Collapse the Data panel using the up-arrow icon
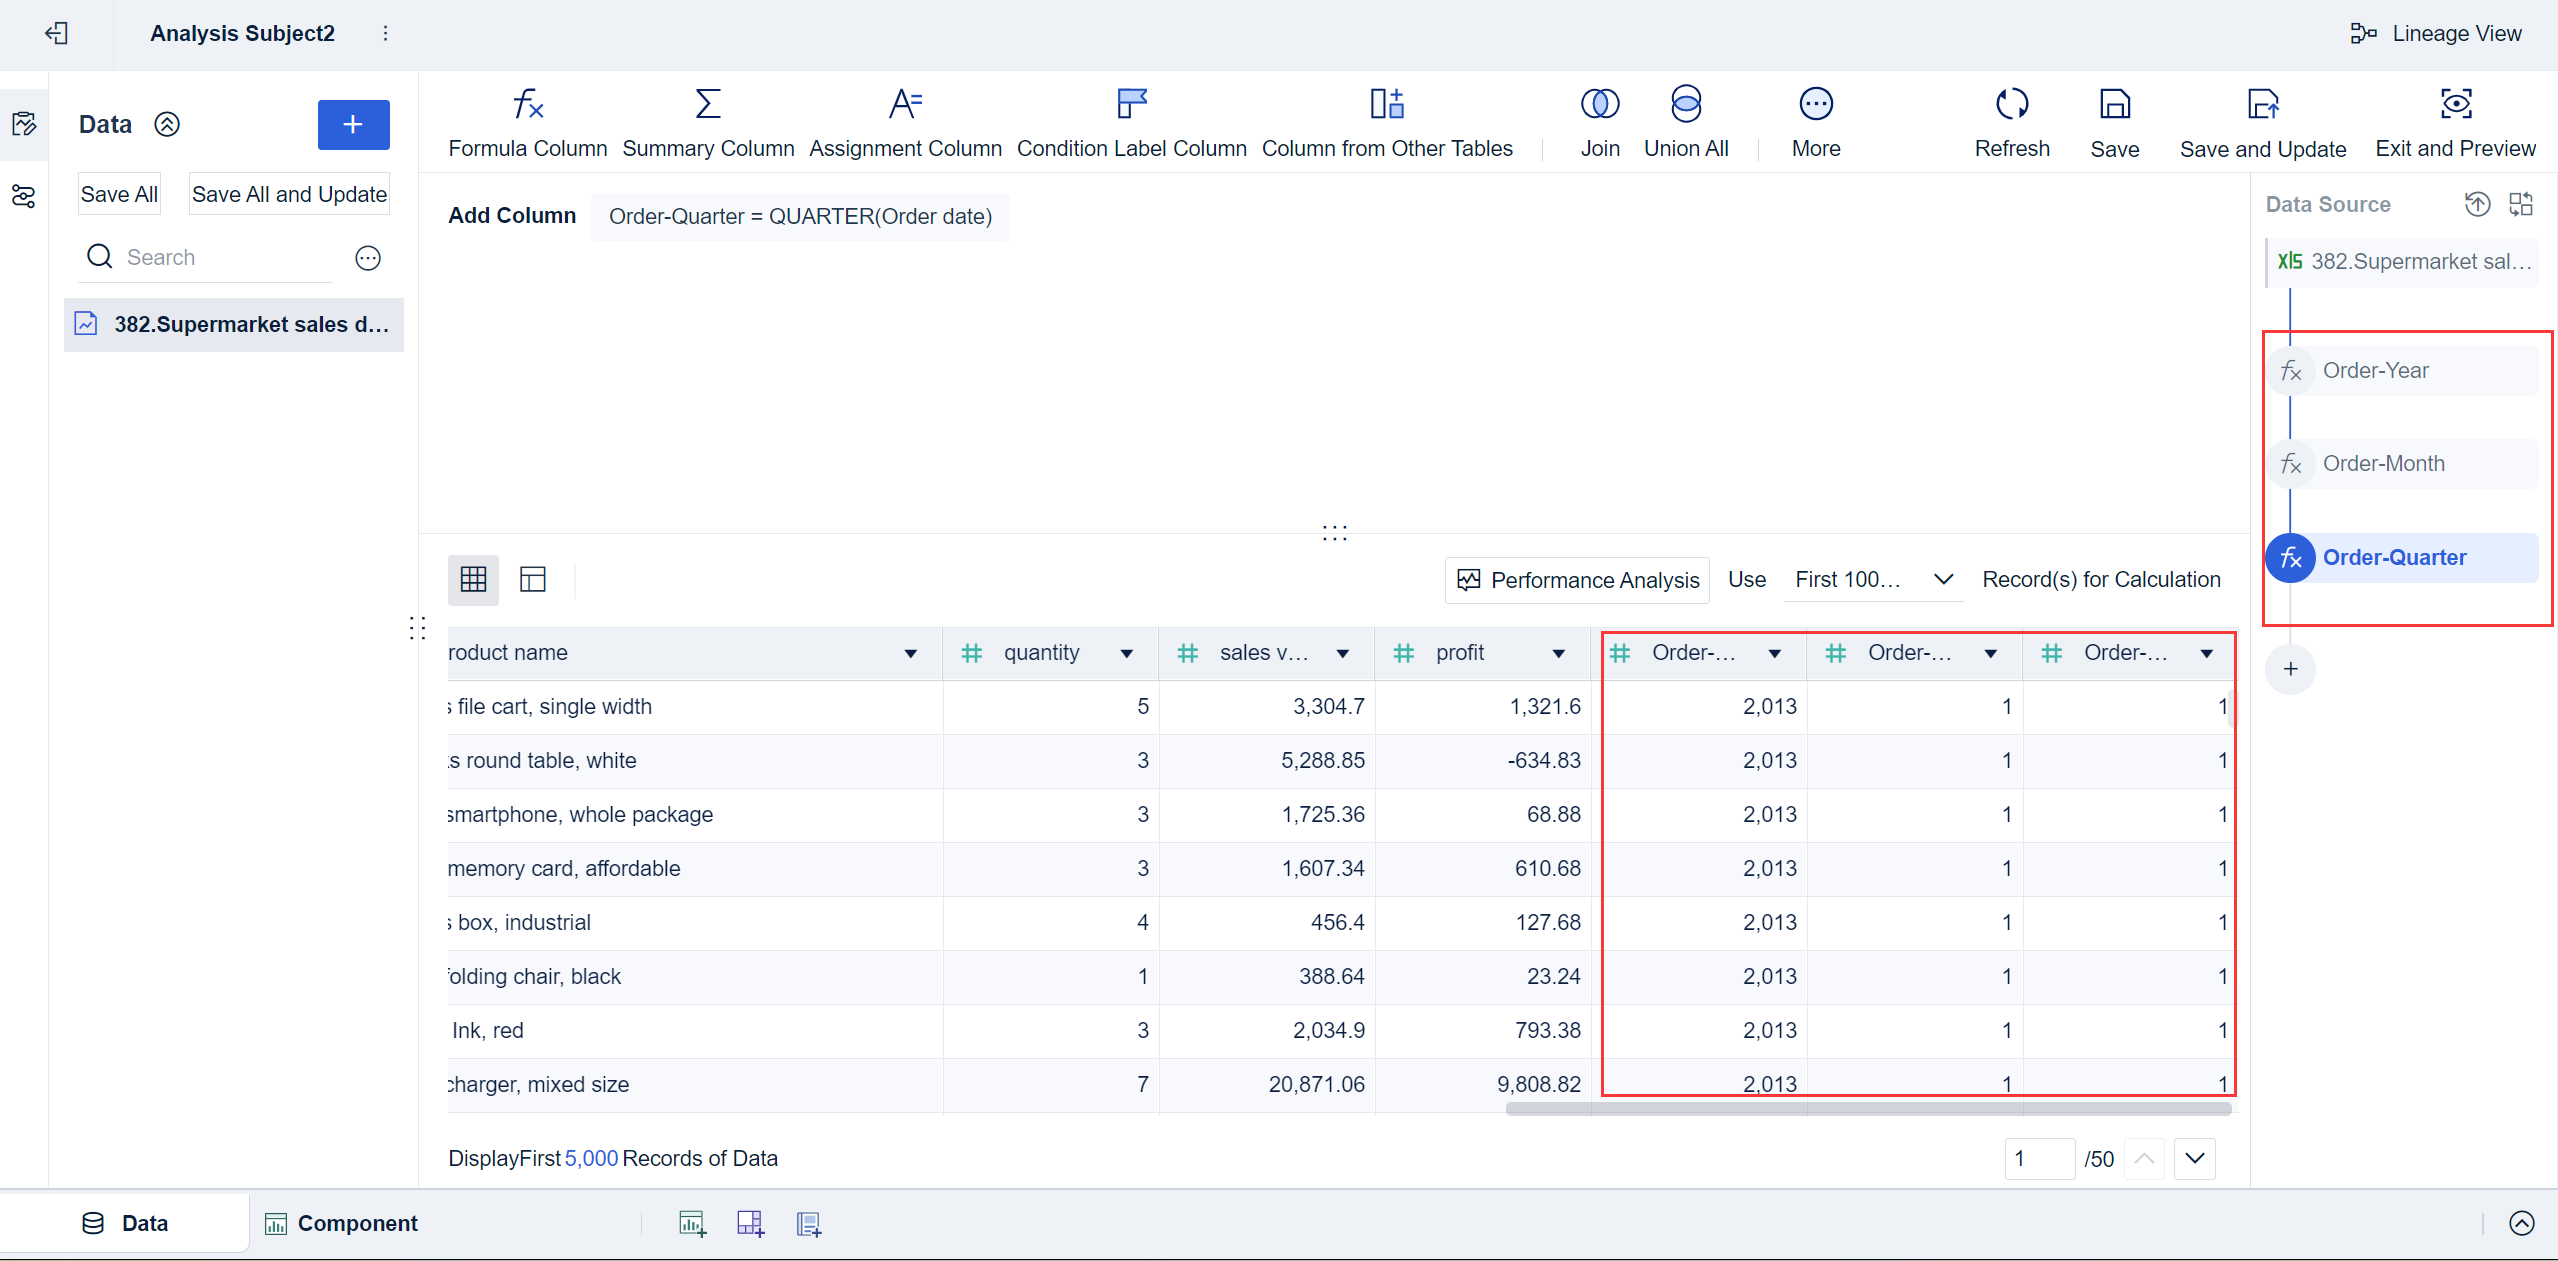The width and height of the screenshot is (2558, 1261). [x=167, y=124]
